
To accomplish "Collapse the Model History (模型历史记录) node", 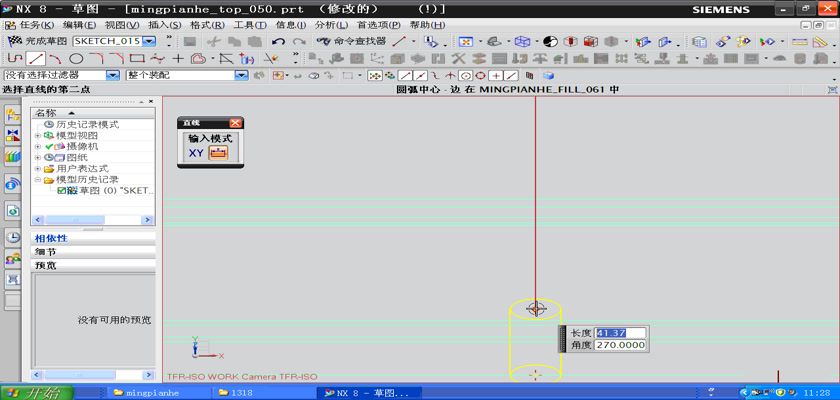I will tap(38, 179).
